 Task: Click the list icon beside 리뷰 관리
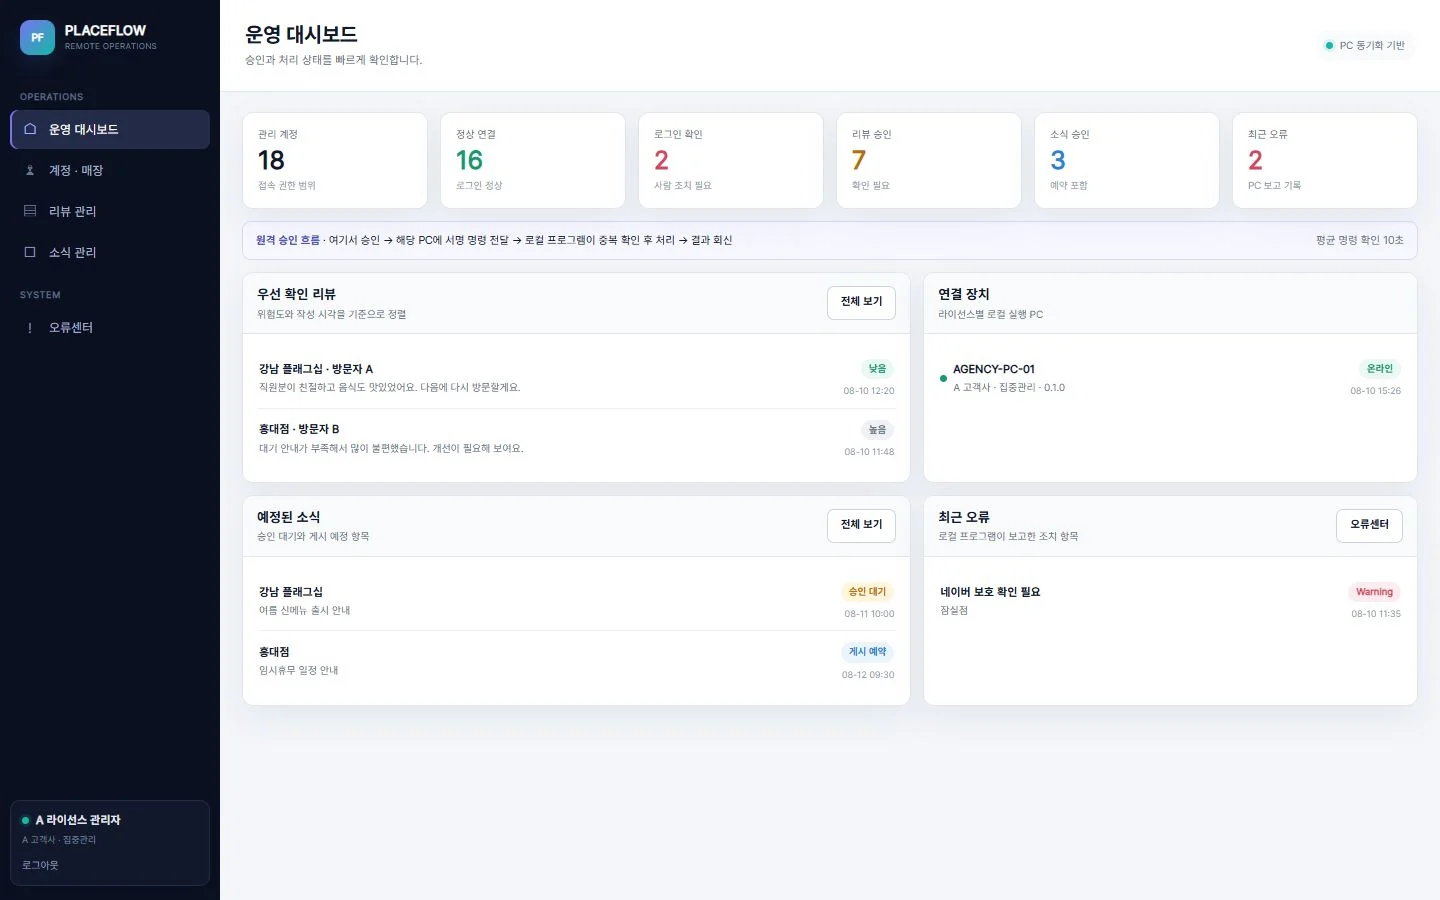point(30,211)
